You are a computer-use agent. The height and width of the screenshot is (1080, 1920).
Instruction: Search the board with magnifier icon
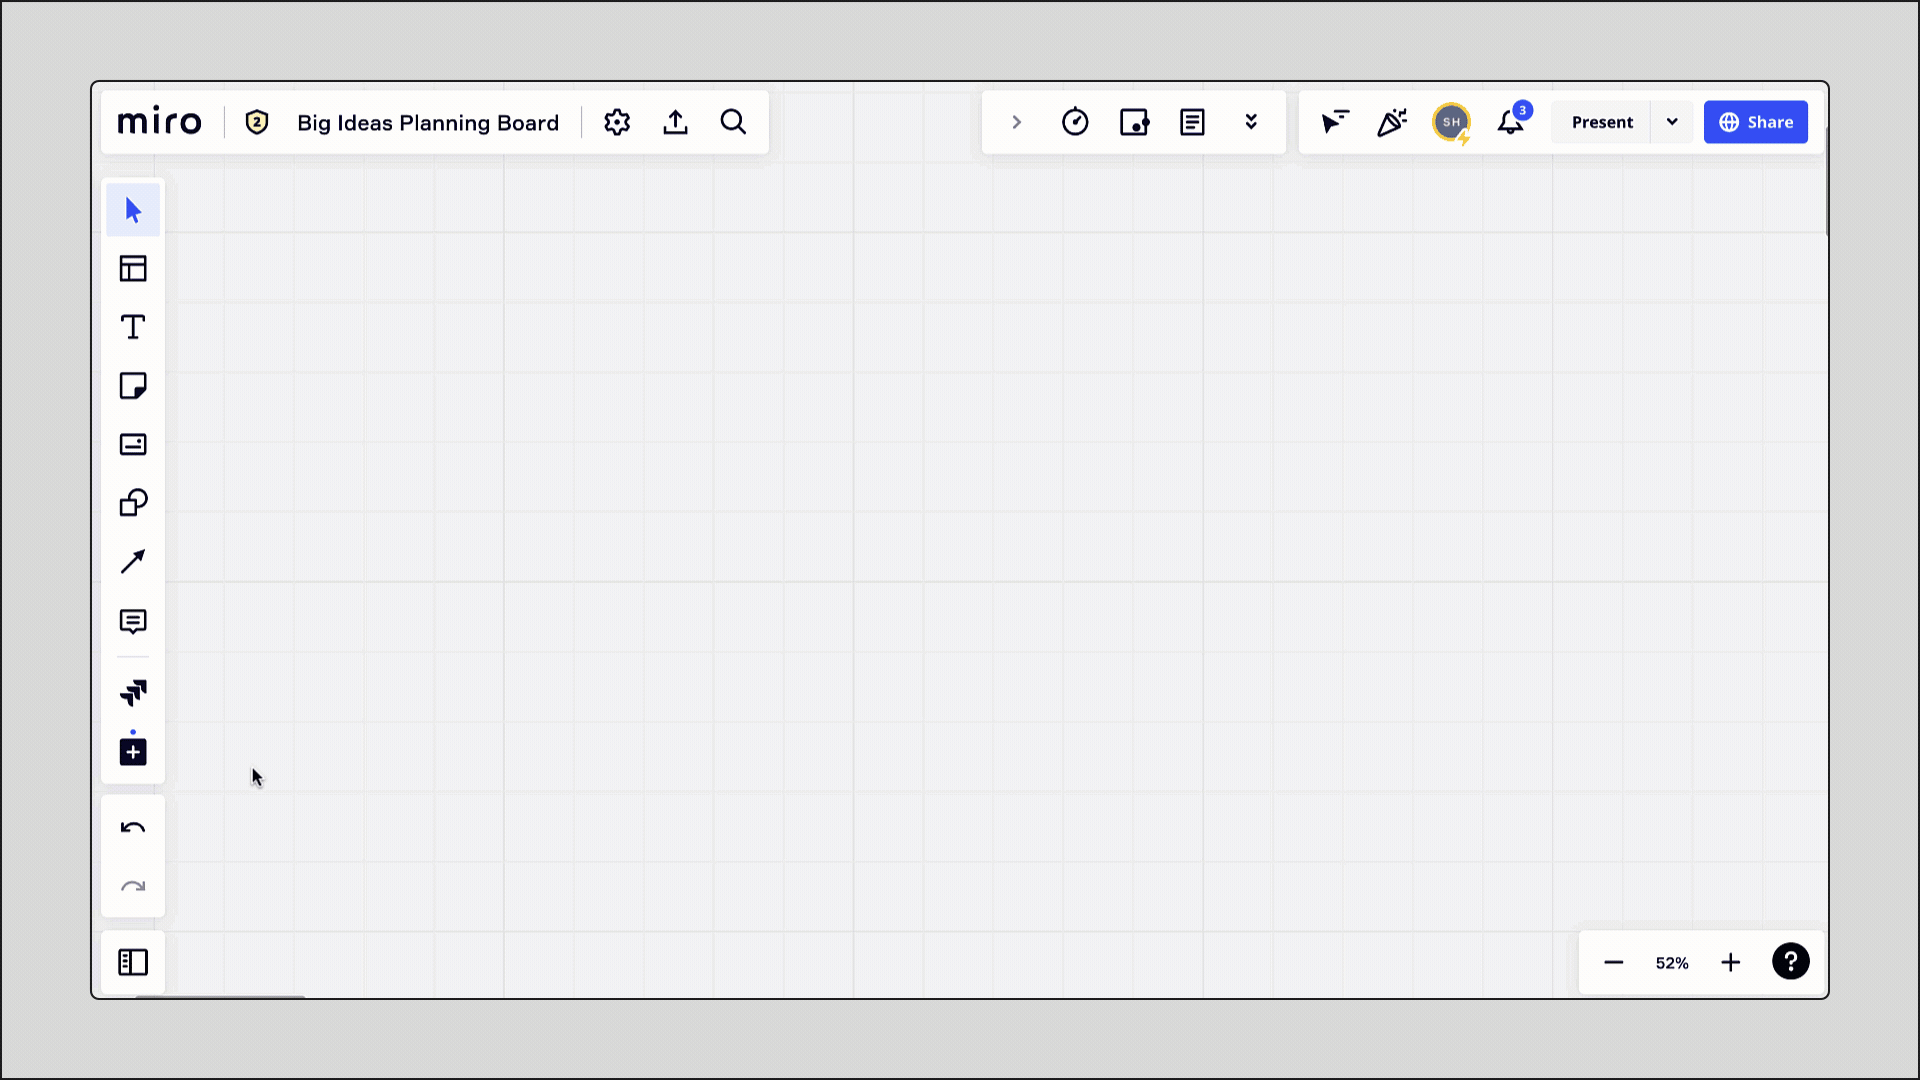(x=734, y=122)
